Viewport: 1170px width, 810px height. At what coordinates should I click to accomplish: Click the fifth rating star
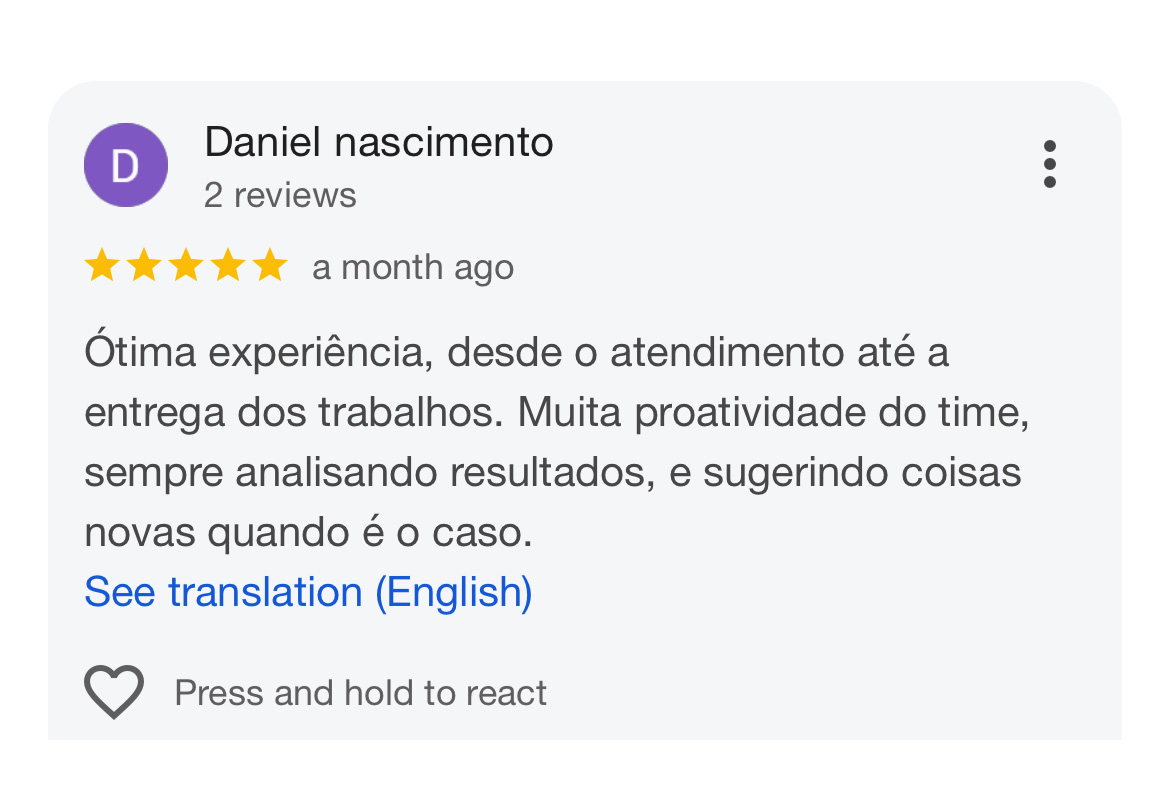click(x=269, y=267)
